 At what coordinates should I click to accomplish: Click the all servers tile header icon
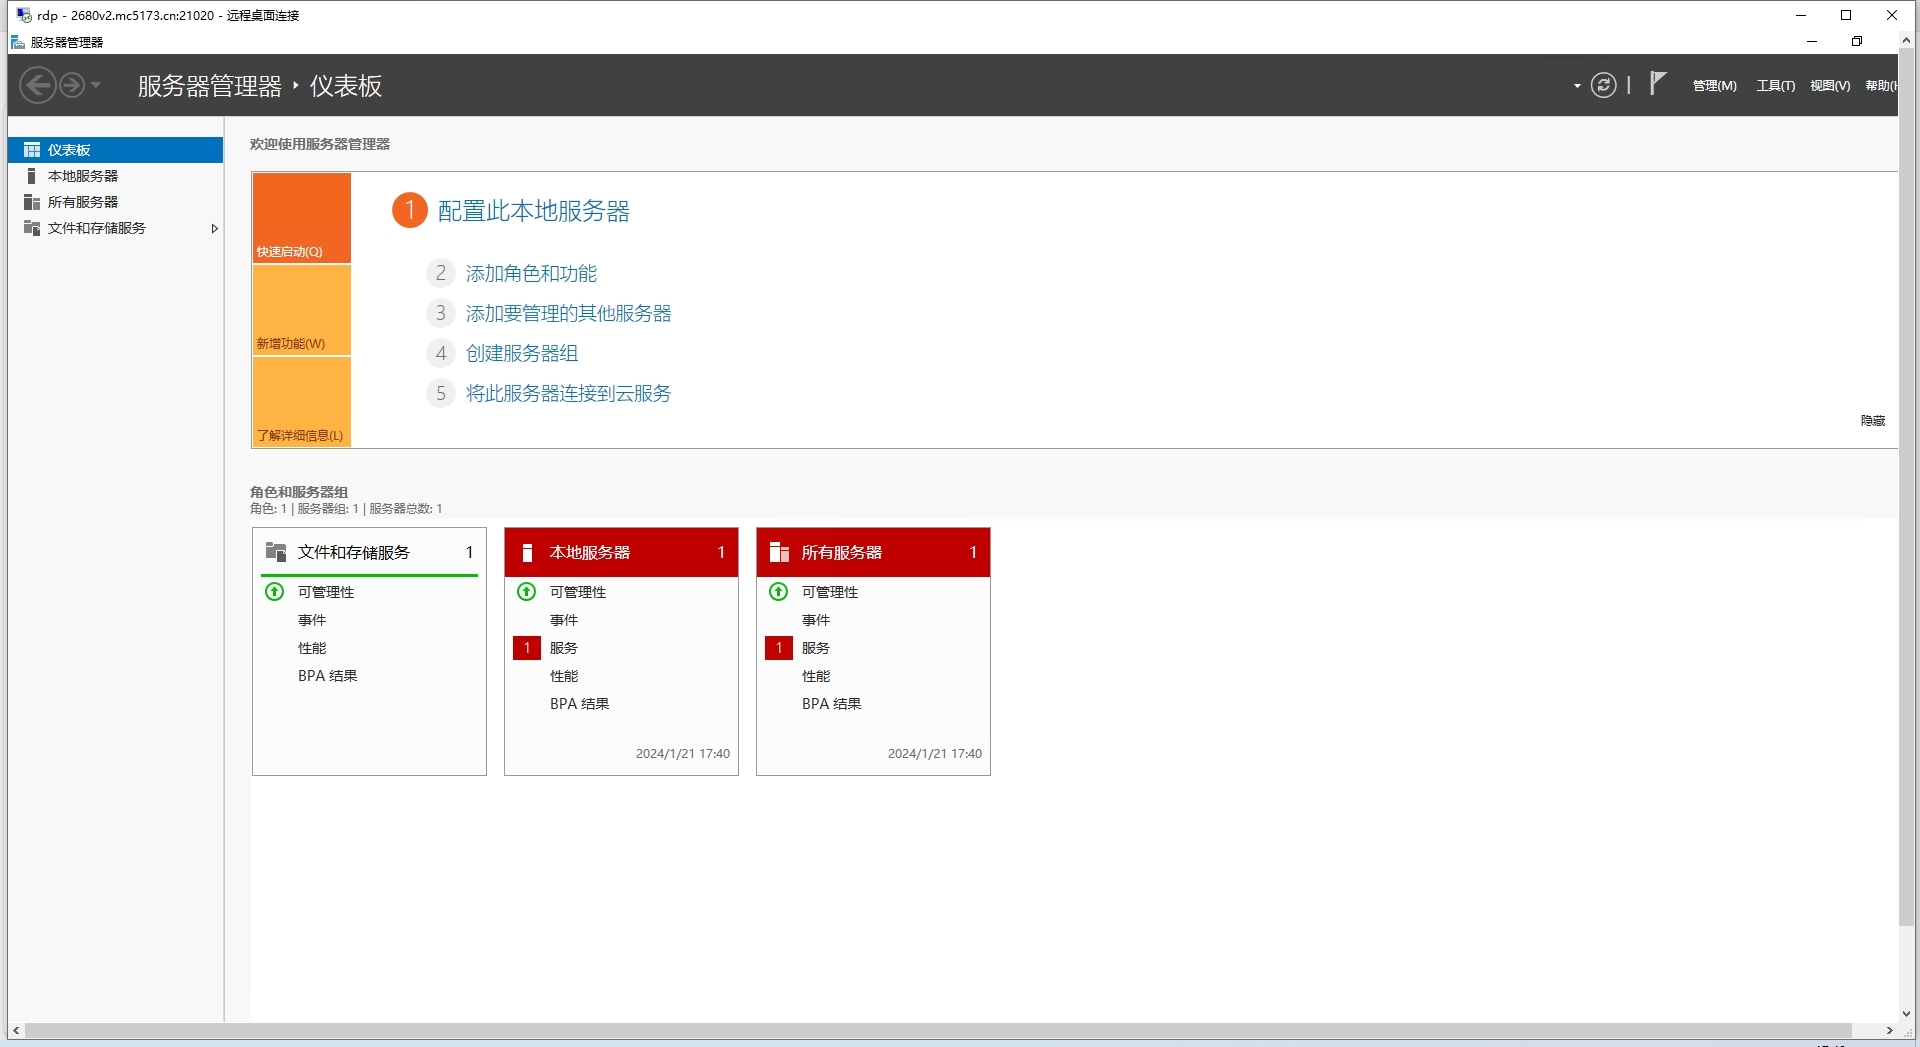(779, 553)
